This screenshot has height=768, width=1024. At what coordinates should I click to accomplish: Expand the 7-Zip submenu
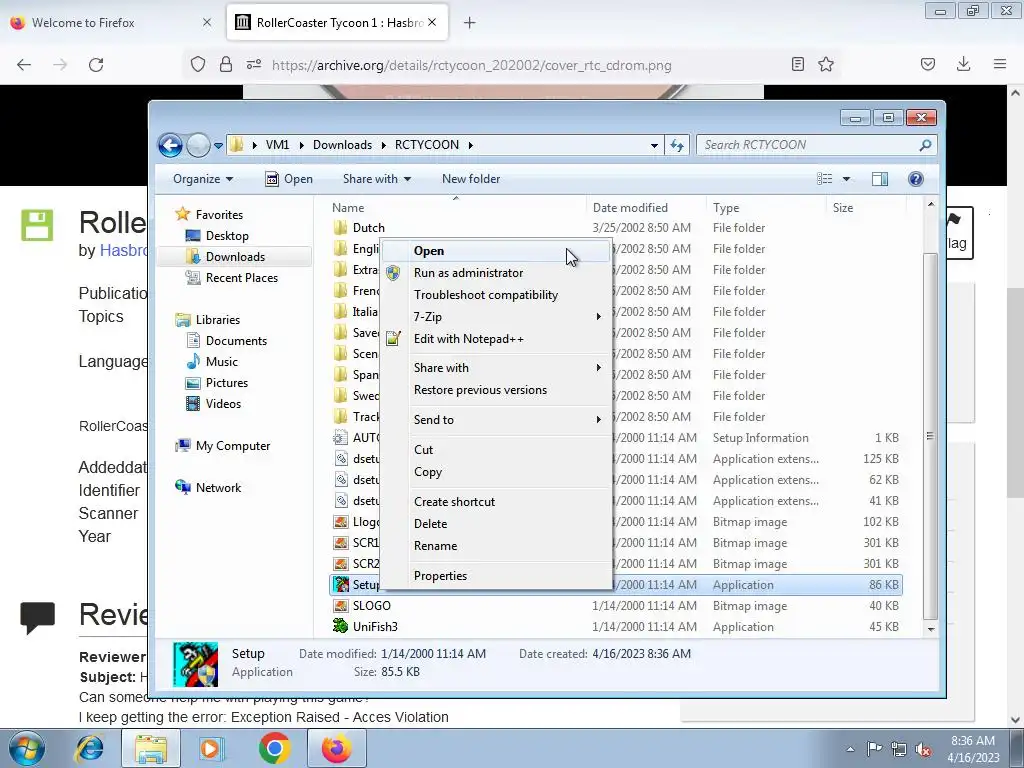[496, 317]
